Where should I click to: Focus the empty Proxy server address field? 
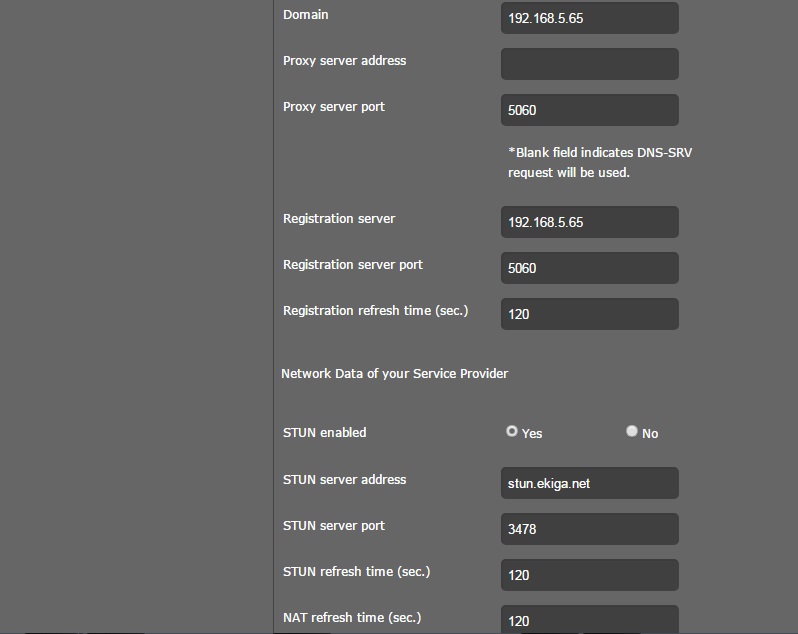[589, 64]
